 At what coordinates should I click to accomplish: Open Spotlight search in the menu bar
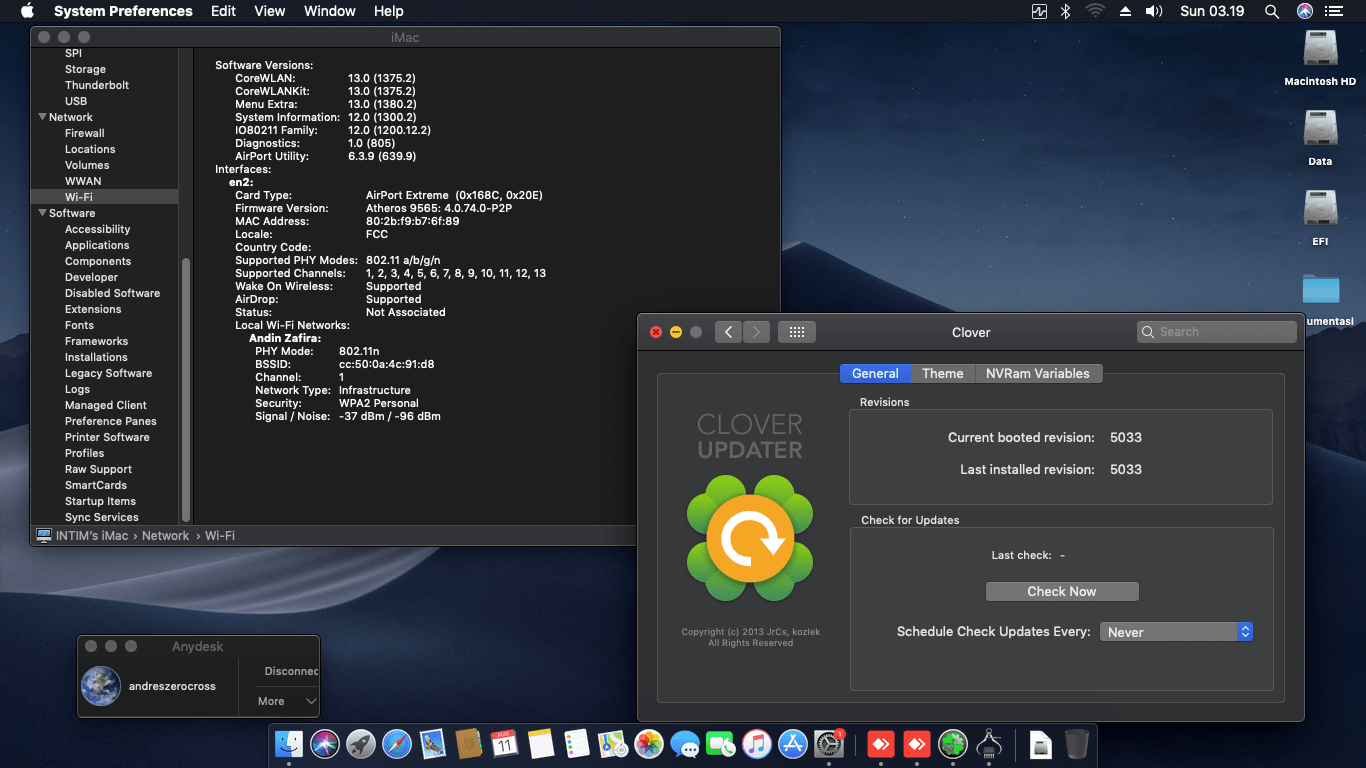1272,11
